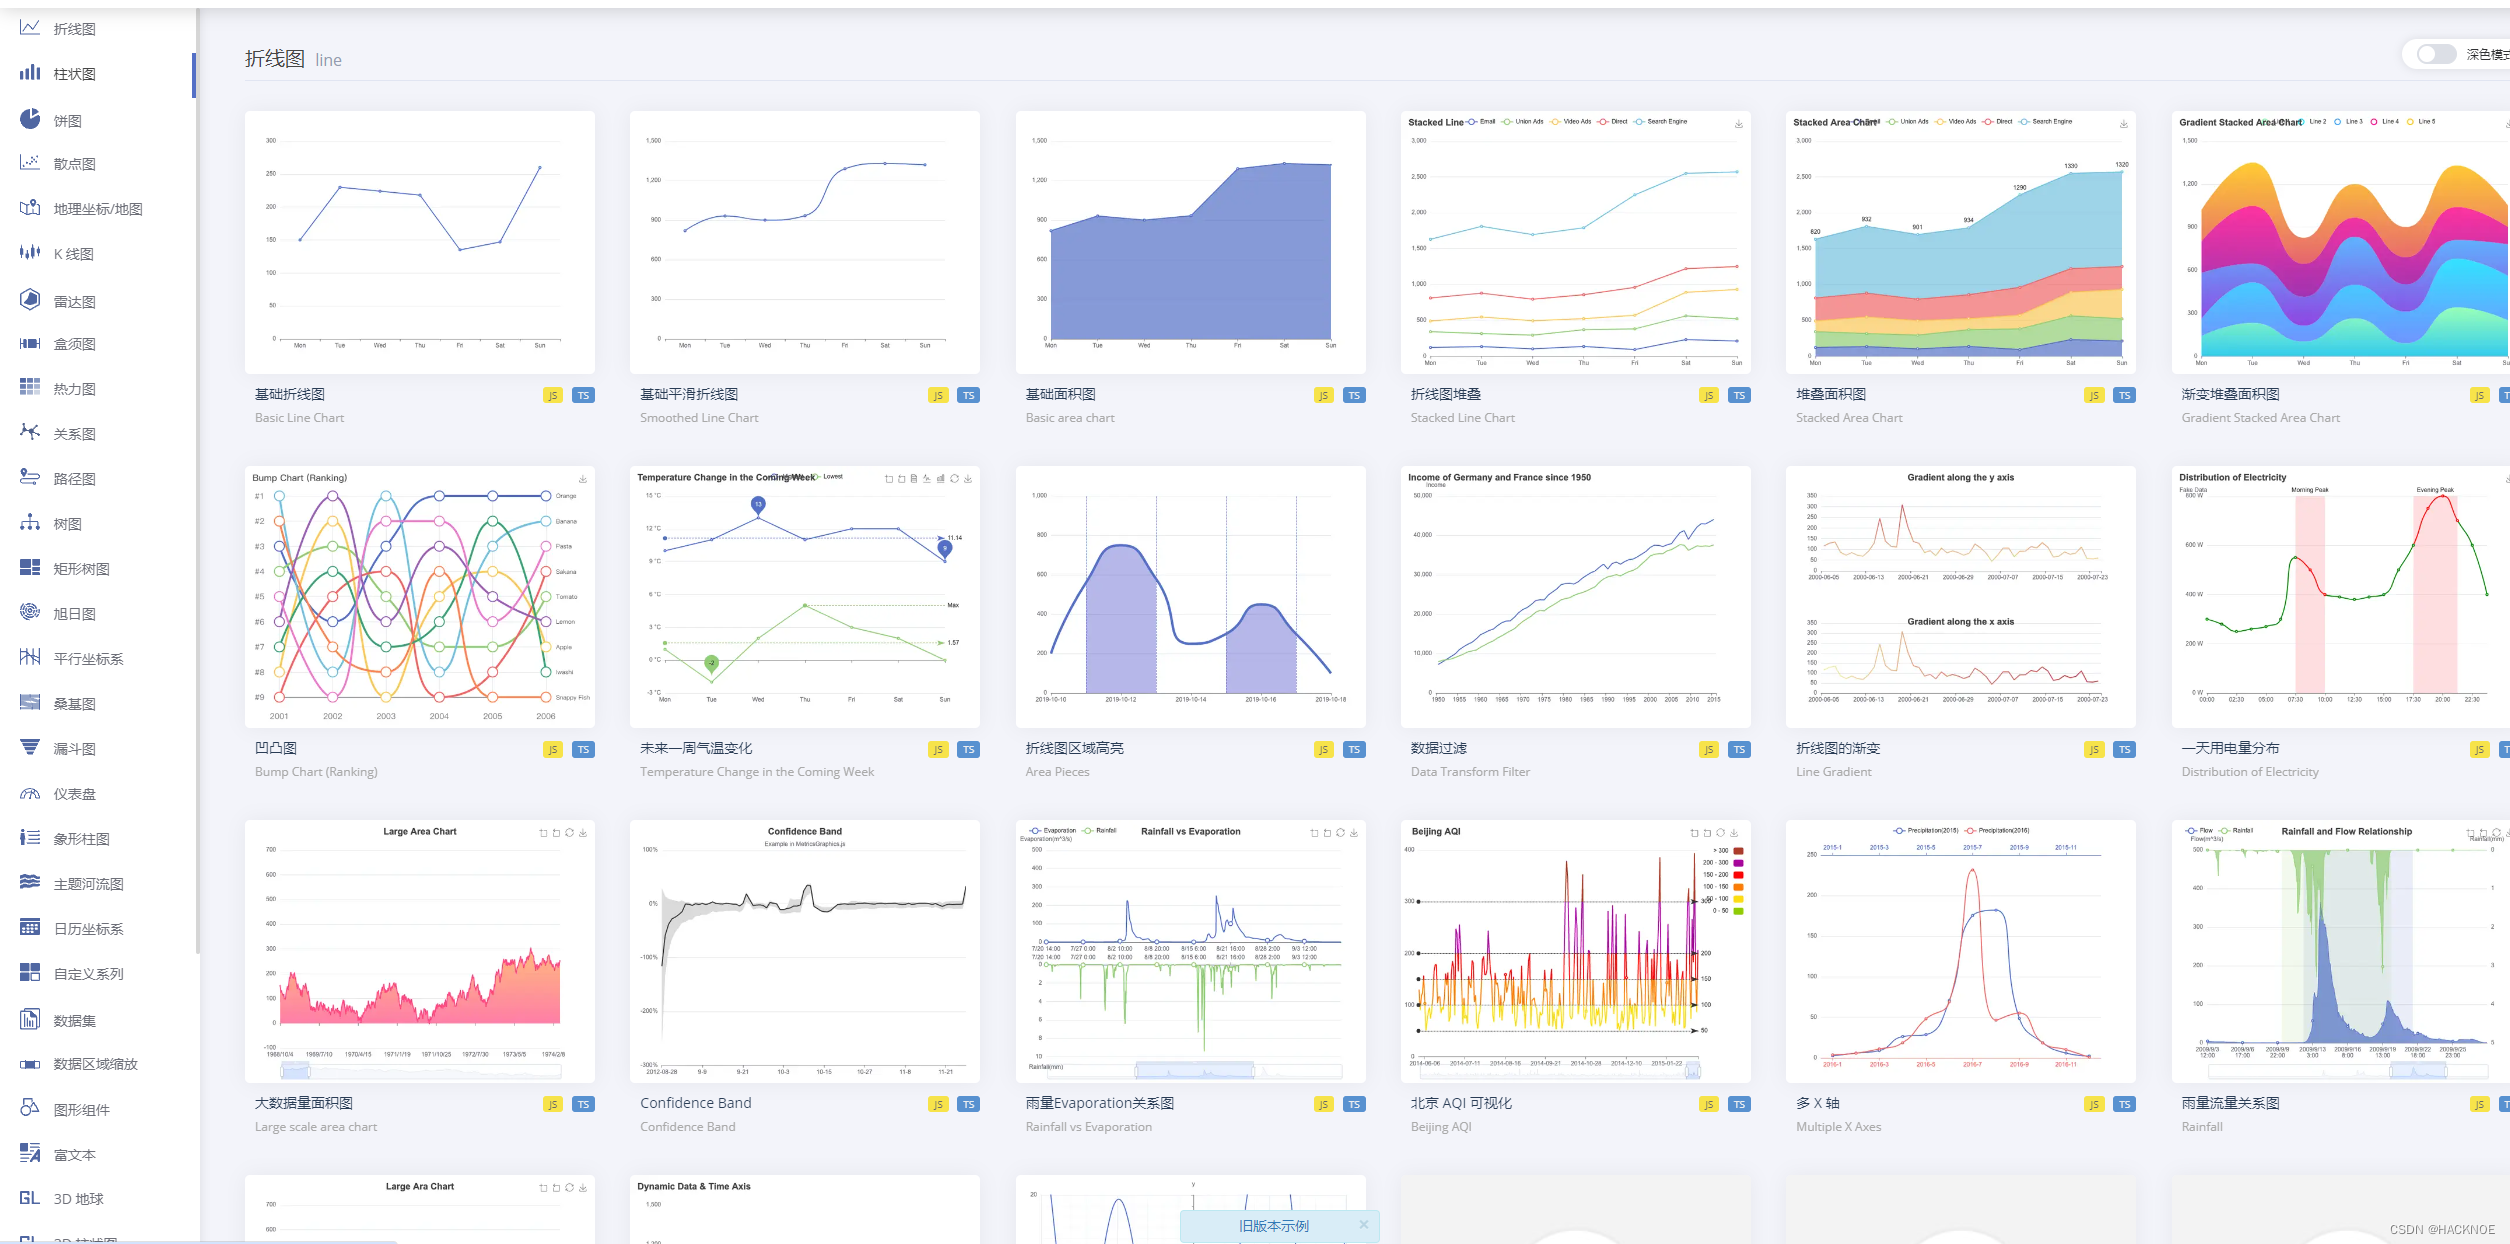Click the funnel chart icon in sidebar
This screenshot has width=2510, height=1244.
click(x=30, y=747)
